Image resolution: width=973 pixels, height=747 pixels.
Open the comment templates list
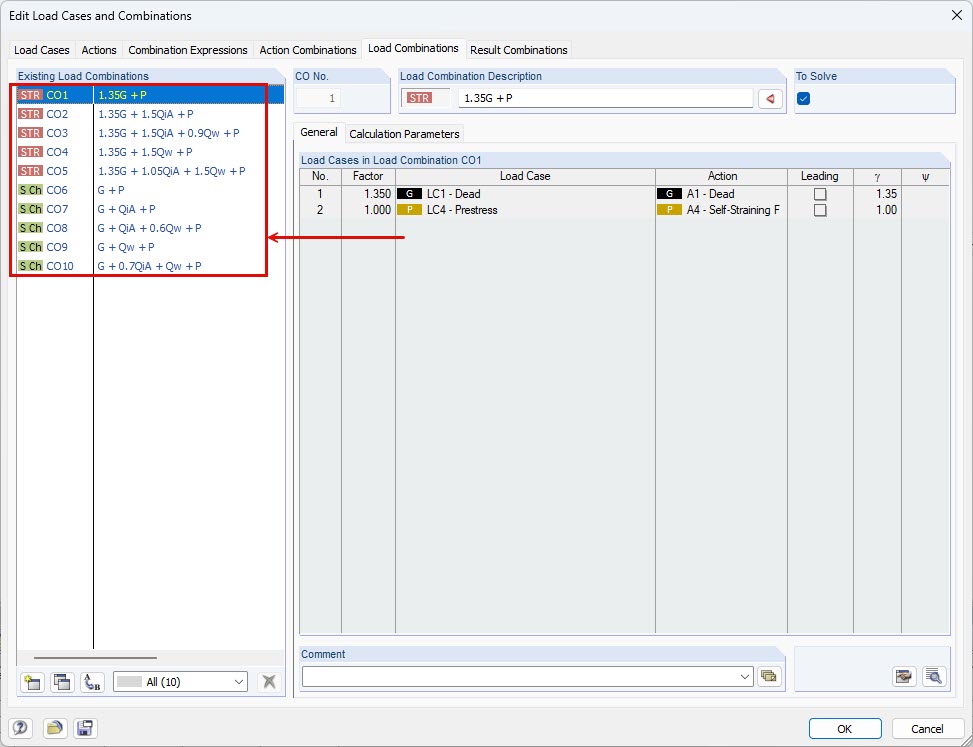769,676
